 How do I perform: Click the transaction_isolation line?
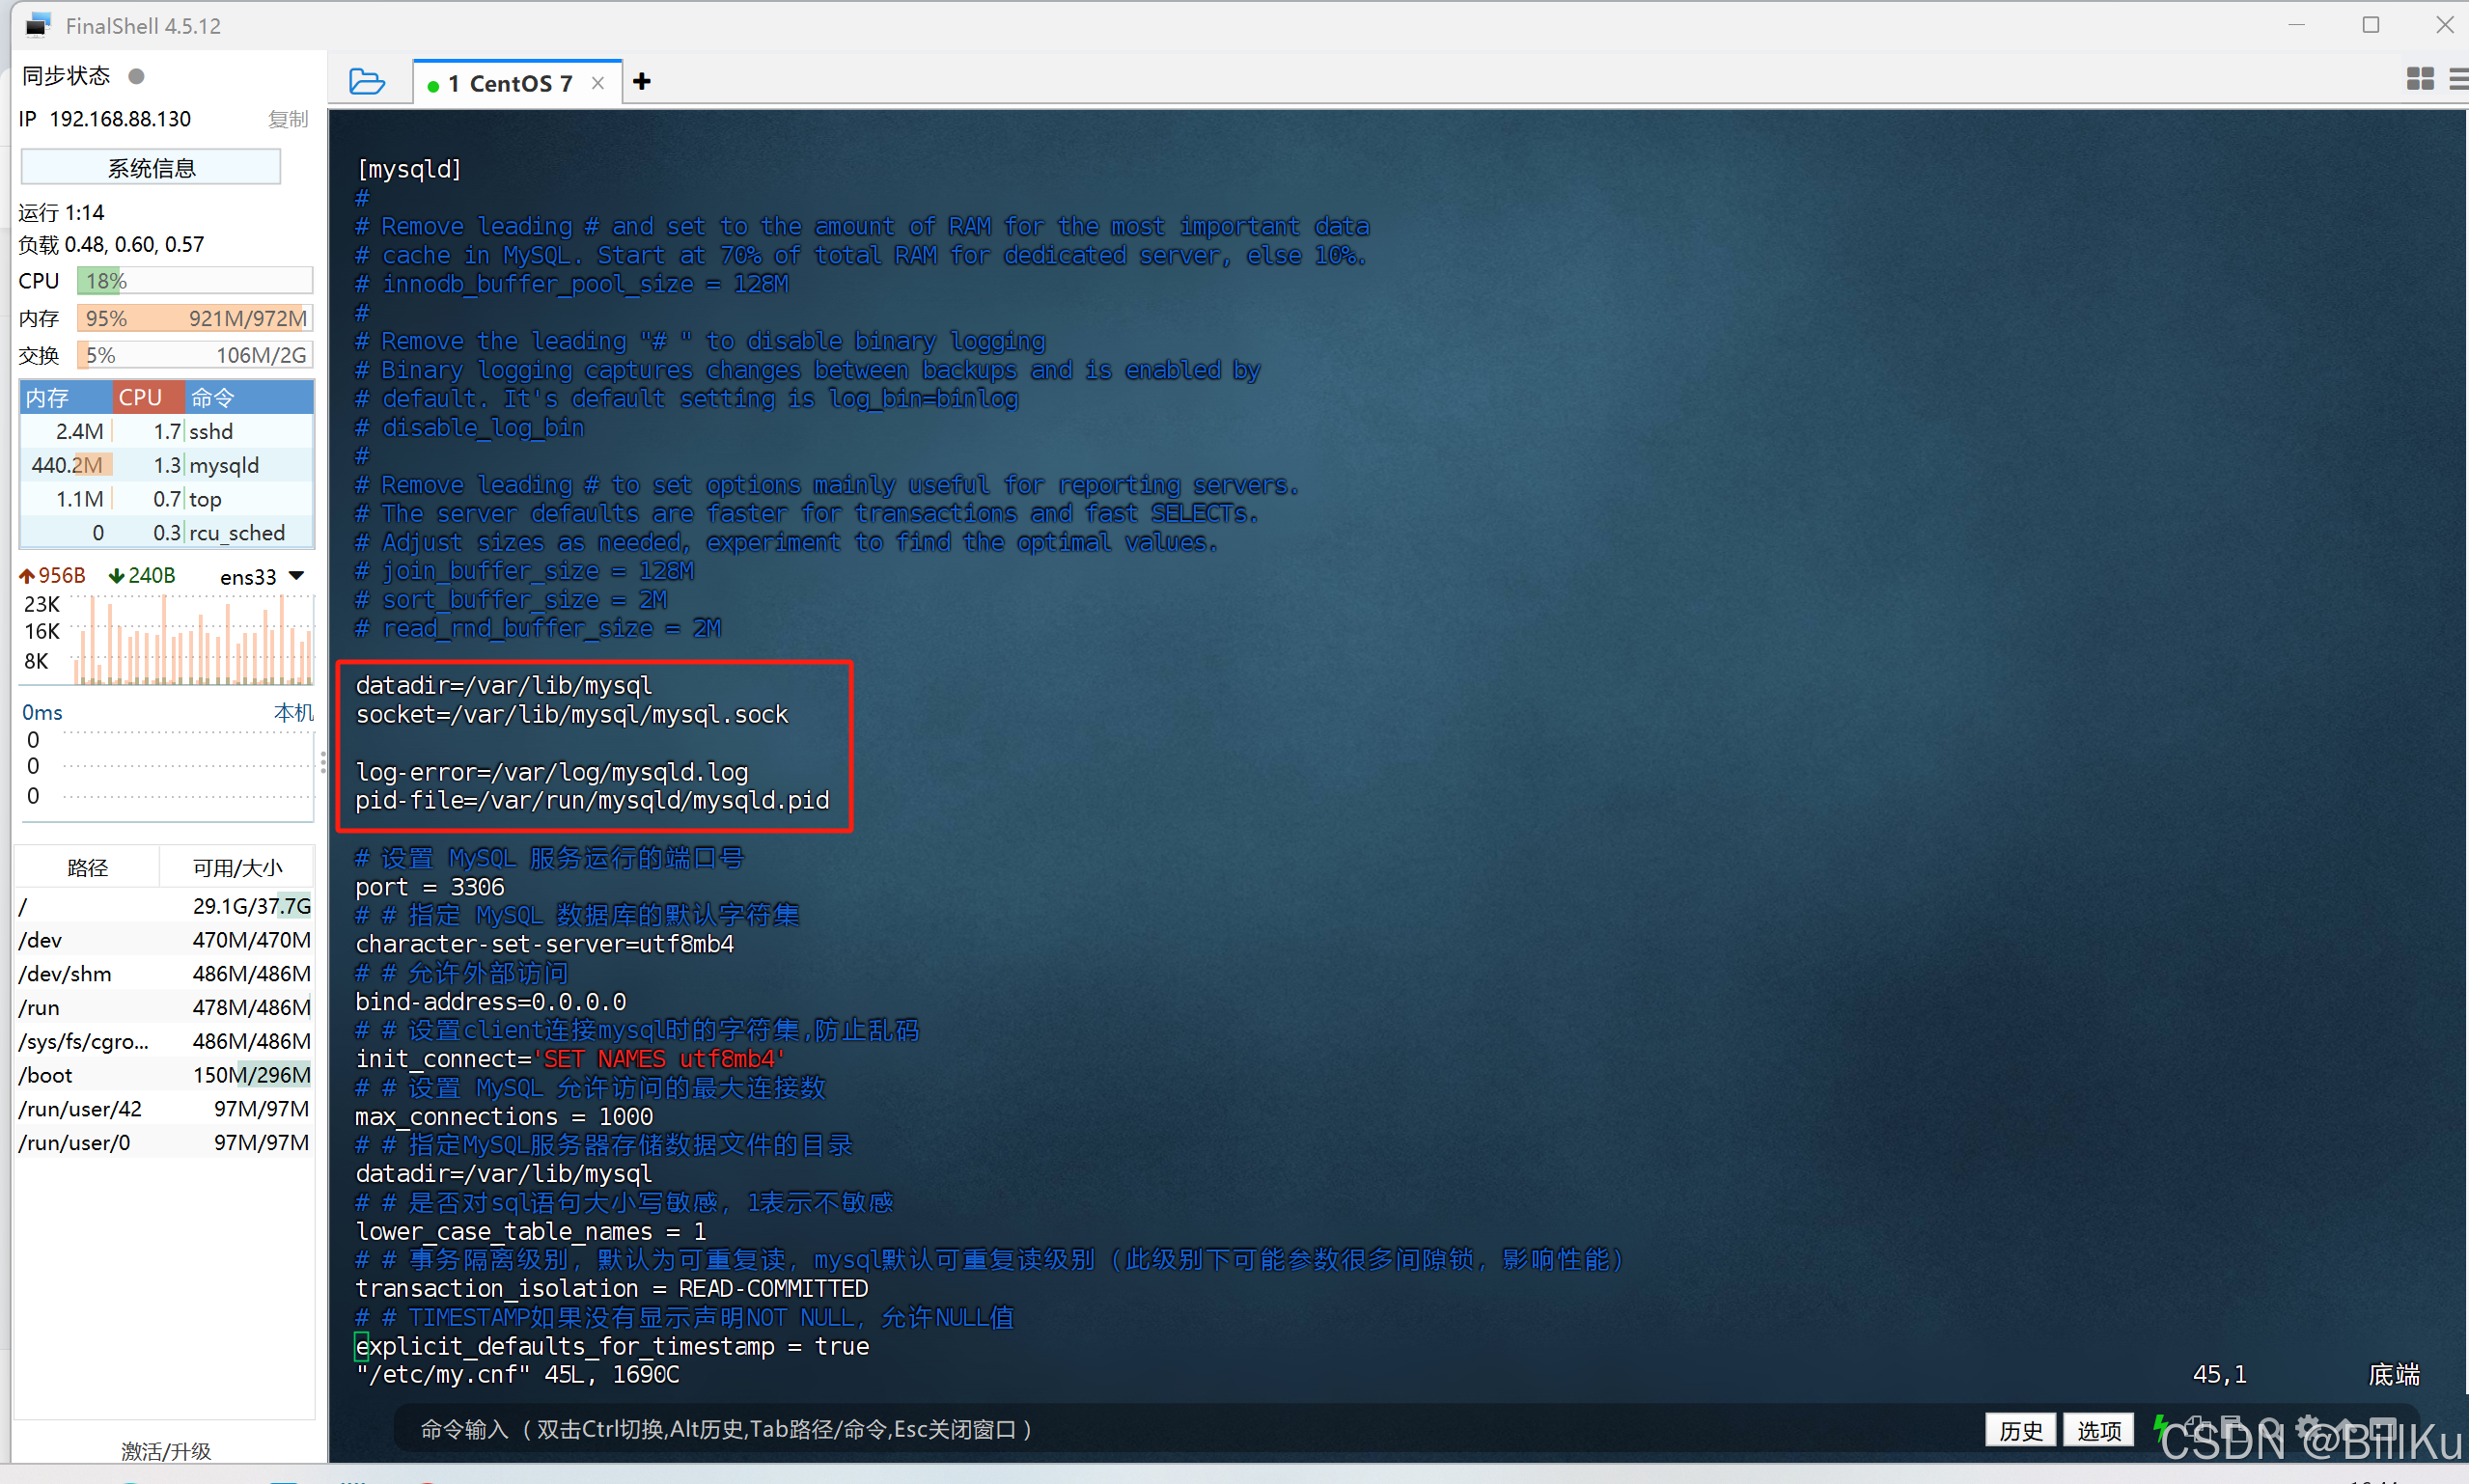612,1289
